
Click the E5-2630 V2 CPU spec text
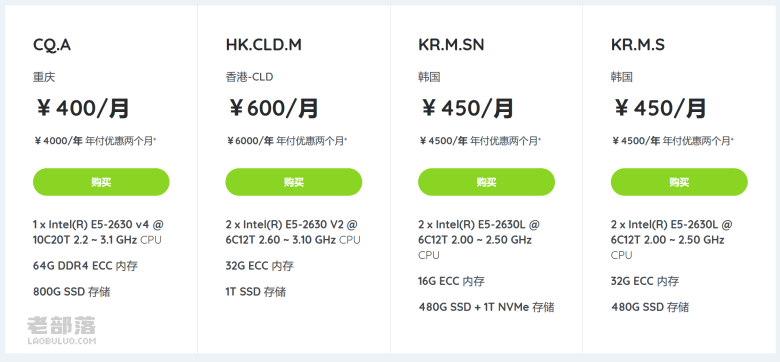coord(293,232)
